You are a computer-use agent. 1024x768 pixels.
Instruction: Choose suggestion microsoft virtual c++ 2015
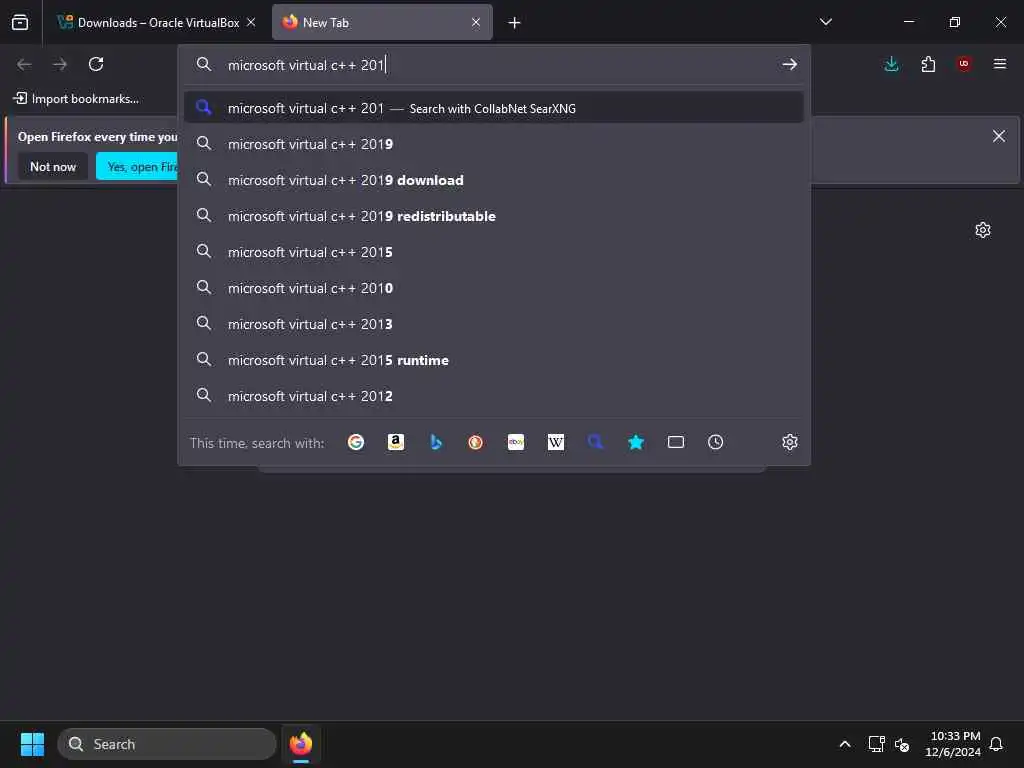[x=494, y=252]
